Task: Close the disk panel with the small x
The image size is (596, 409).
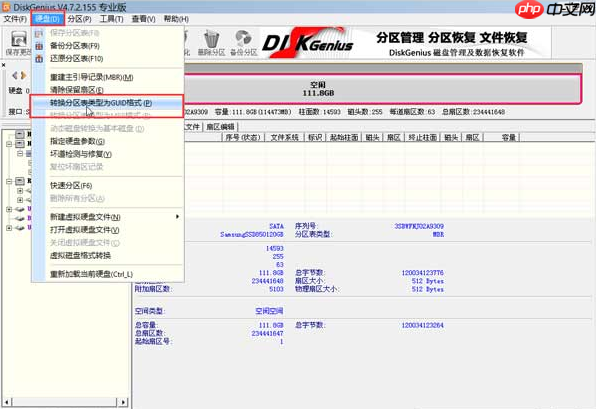Action: [x=3, y=65]
